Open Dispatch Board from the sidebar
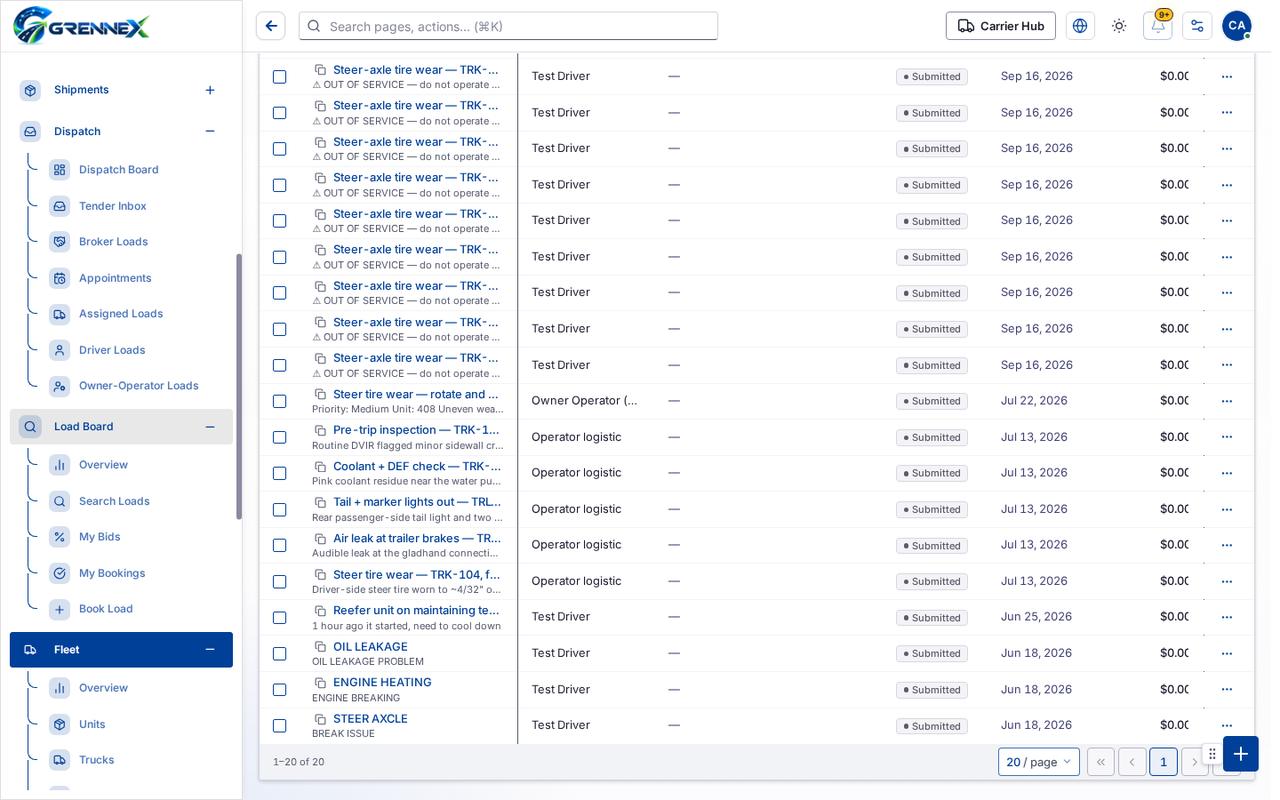The height and width of the screenshot is (800, 1280). [119, 170]
